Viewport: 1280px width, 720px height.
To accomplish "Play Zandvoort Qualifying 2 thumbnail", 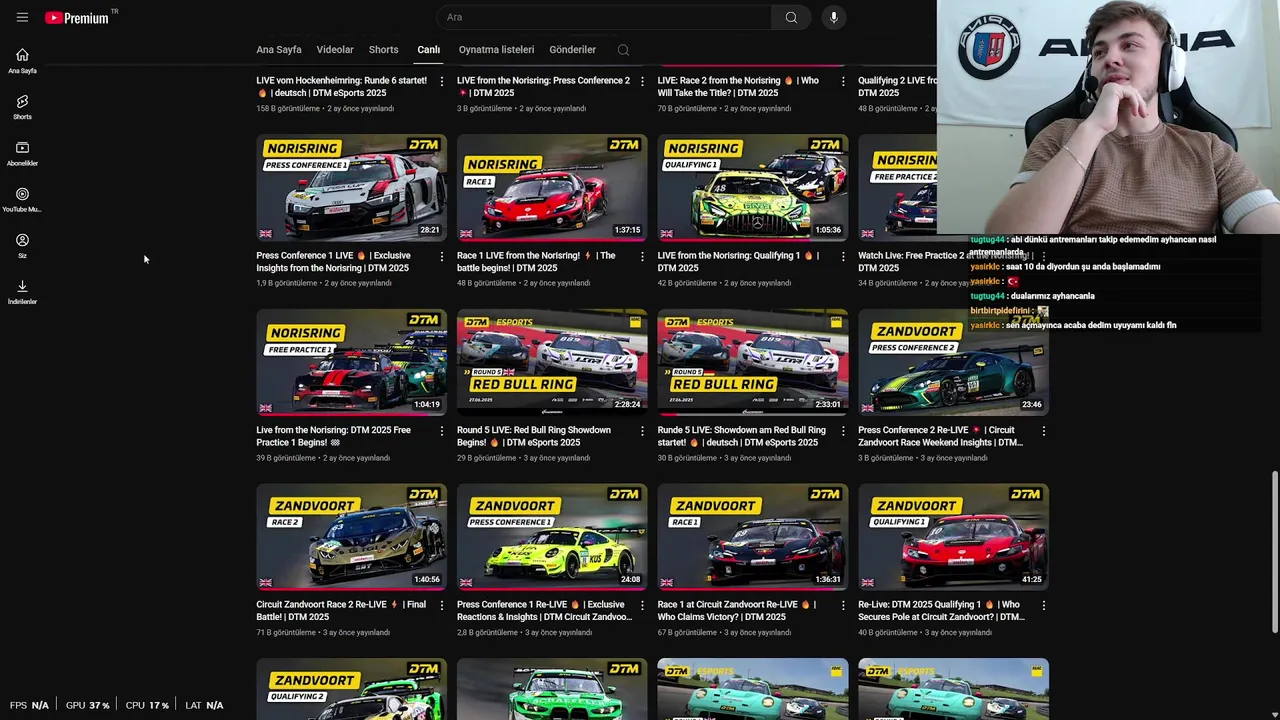I will (351, 689).
